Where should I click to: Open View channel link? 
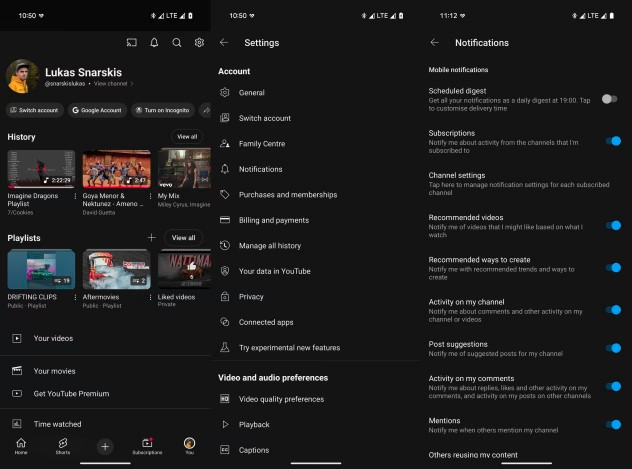point(113,84)
